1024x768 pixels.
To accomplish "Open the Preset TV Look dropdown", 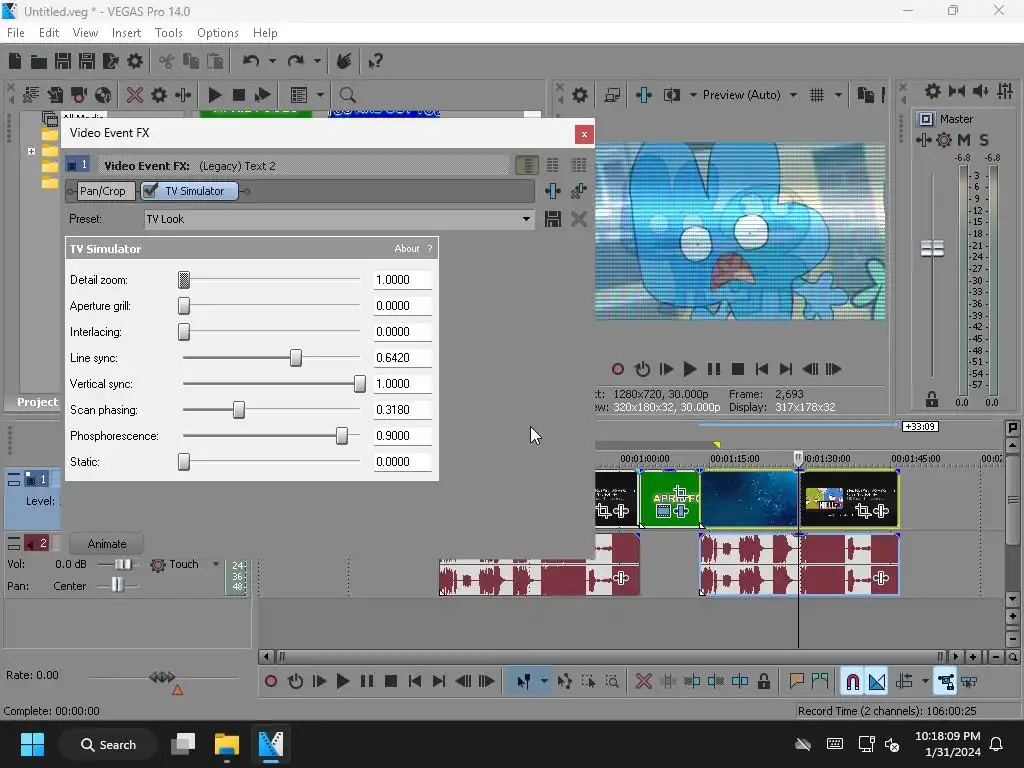I will click(526, 219).
